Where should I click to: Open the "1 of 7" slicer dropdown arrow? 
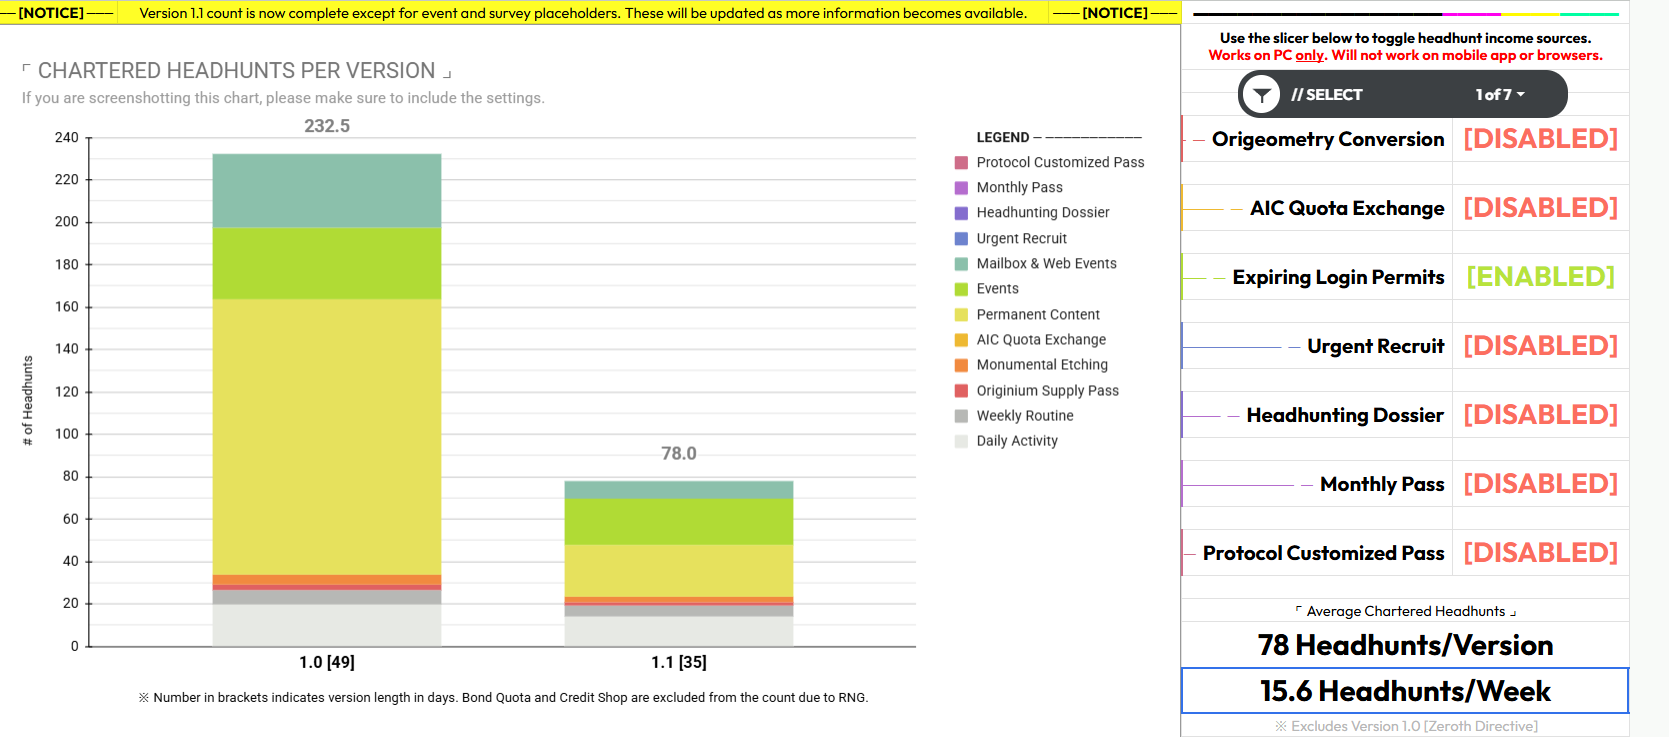[1520, 94]
